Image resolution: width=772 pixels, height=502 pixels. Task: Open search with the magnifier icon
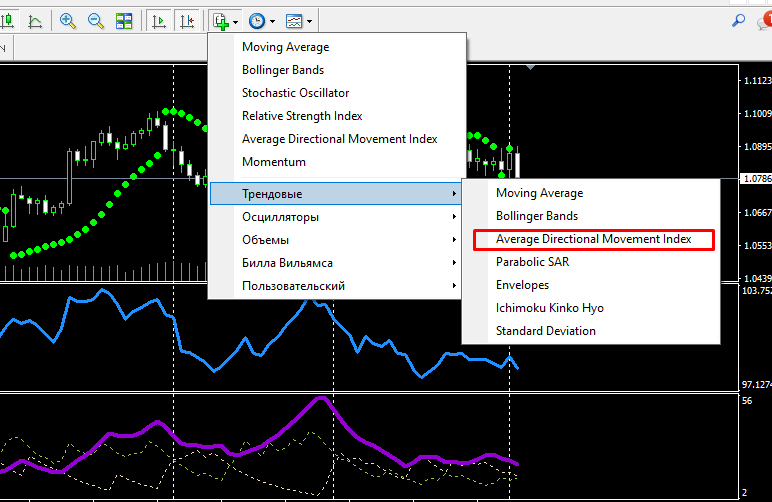point(738,21)
